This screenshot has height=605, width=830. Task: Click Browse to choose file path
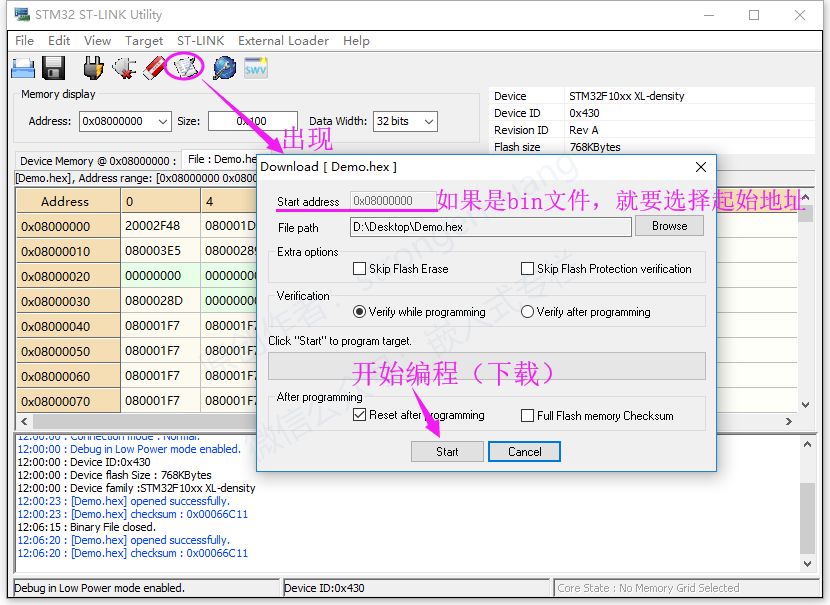point(670,226)
